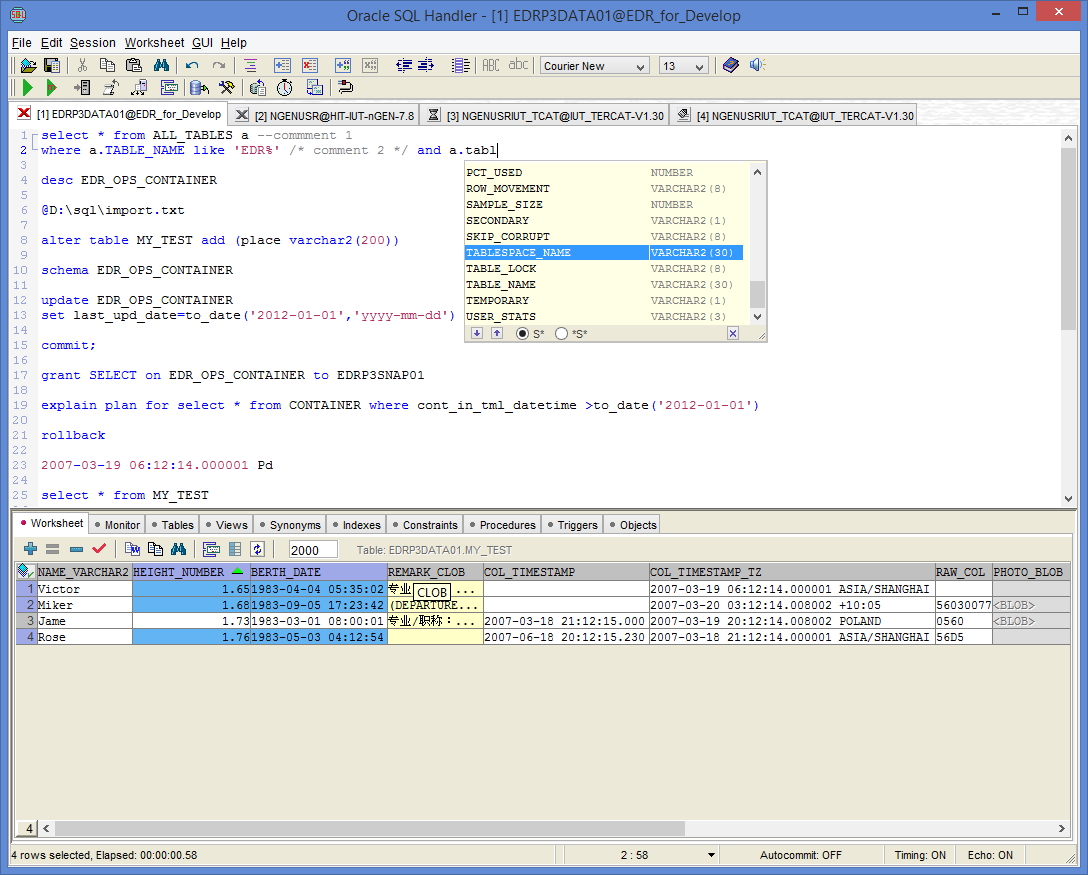
Task: Expand the cursor position 2 : 58 dropdown
Action: click(711, 856)
